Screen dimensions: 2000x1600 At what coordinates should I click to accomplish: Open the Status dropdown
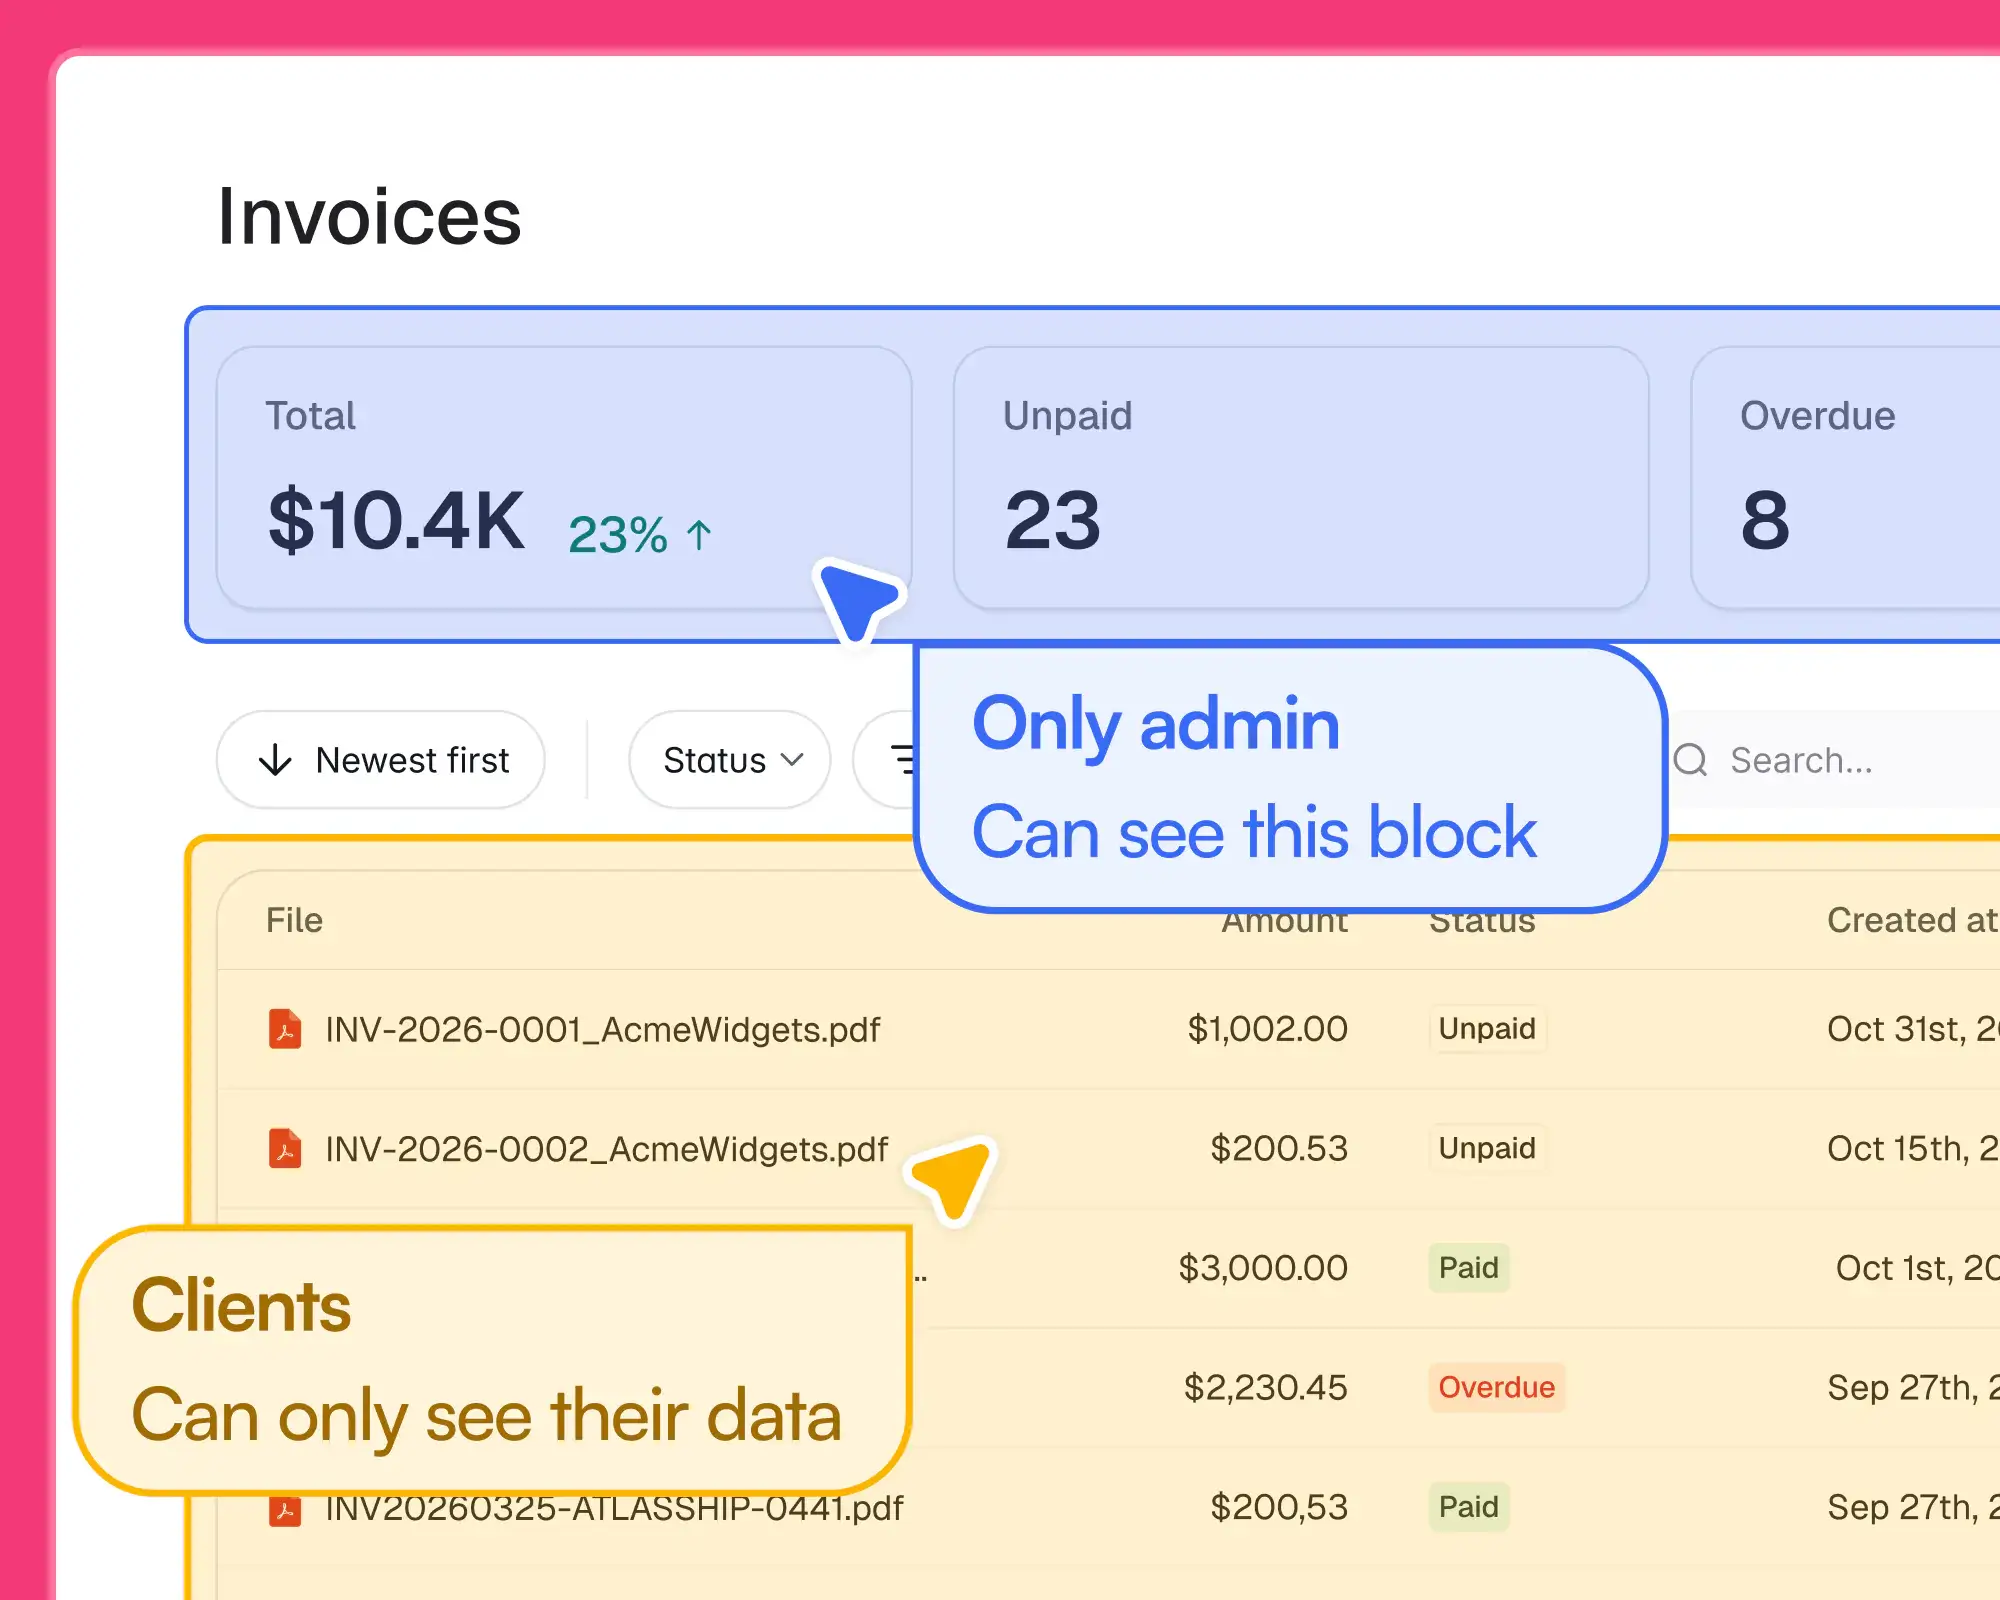point(729,760)
